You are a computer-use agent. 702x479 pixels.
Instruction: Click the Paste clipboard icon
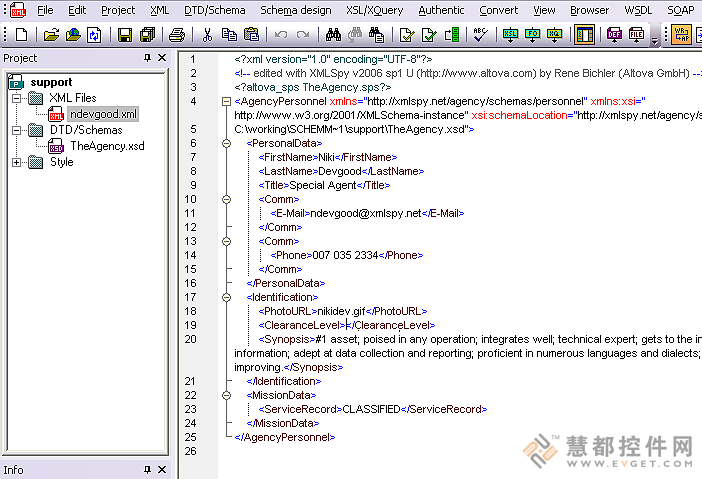pyautogui.click(x=251, y=34)
